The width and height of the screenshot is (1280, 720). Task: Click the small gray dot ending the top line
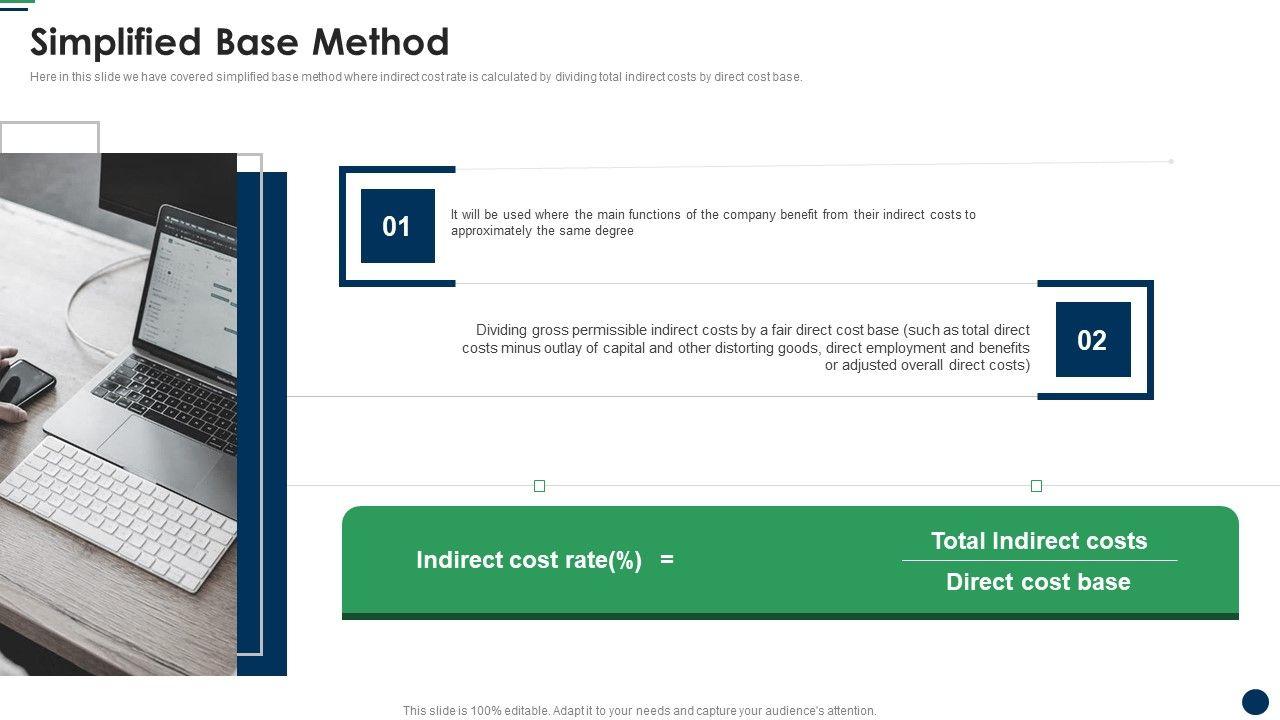tap(1171, 161)
